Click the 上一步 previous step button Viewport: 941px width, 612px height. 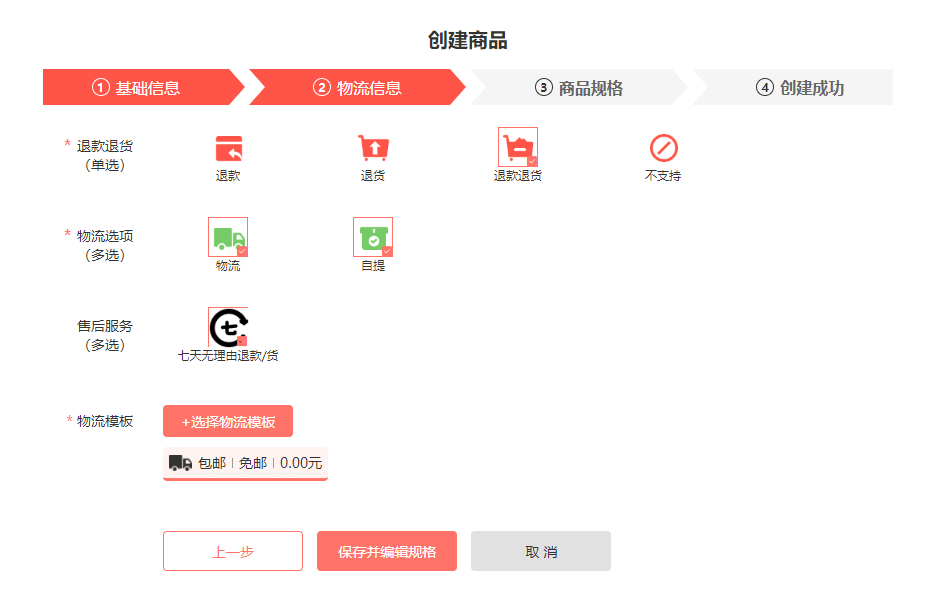pyautogui.click(x=233, y=551)
